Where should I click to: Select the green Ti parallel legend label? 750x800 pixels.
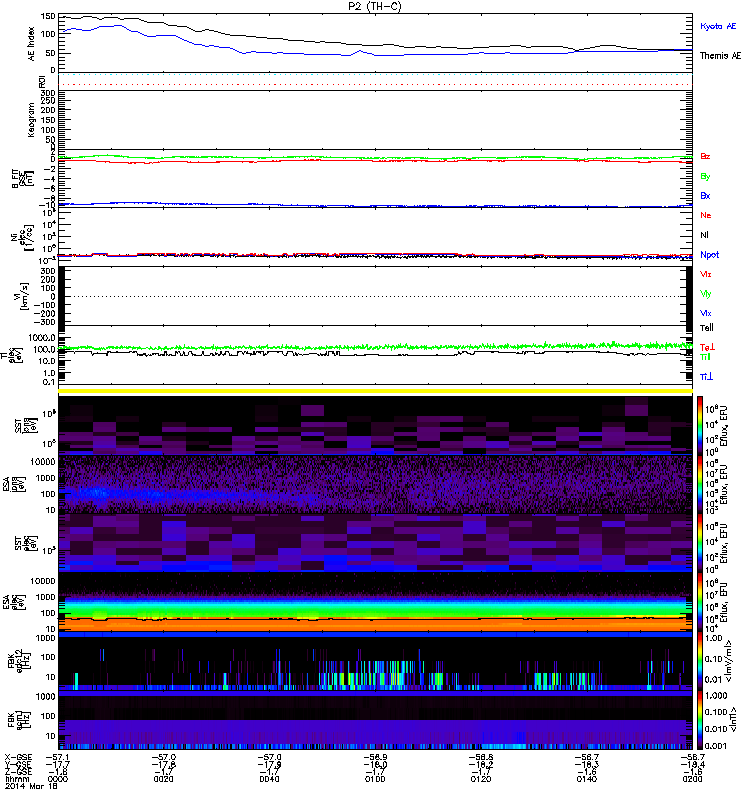click(705, 357)
